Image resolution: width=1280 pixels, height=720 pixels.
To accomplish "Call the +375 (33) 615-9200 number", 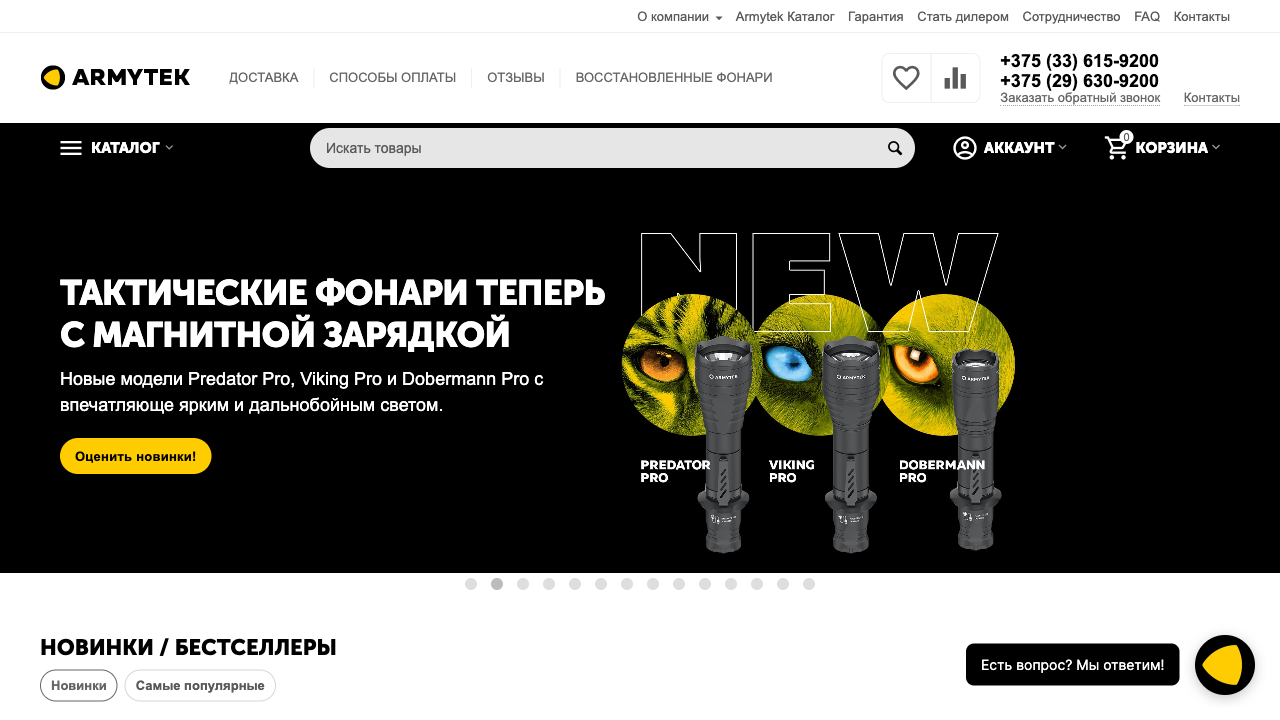I will pos(1079,61).
